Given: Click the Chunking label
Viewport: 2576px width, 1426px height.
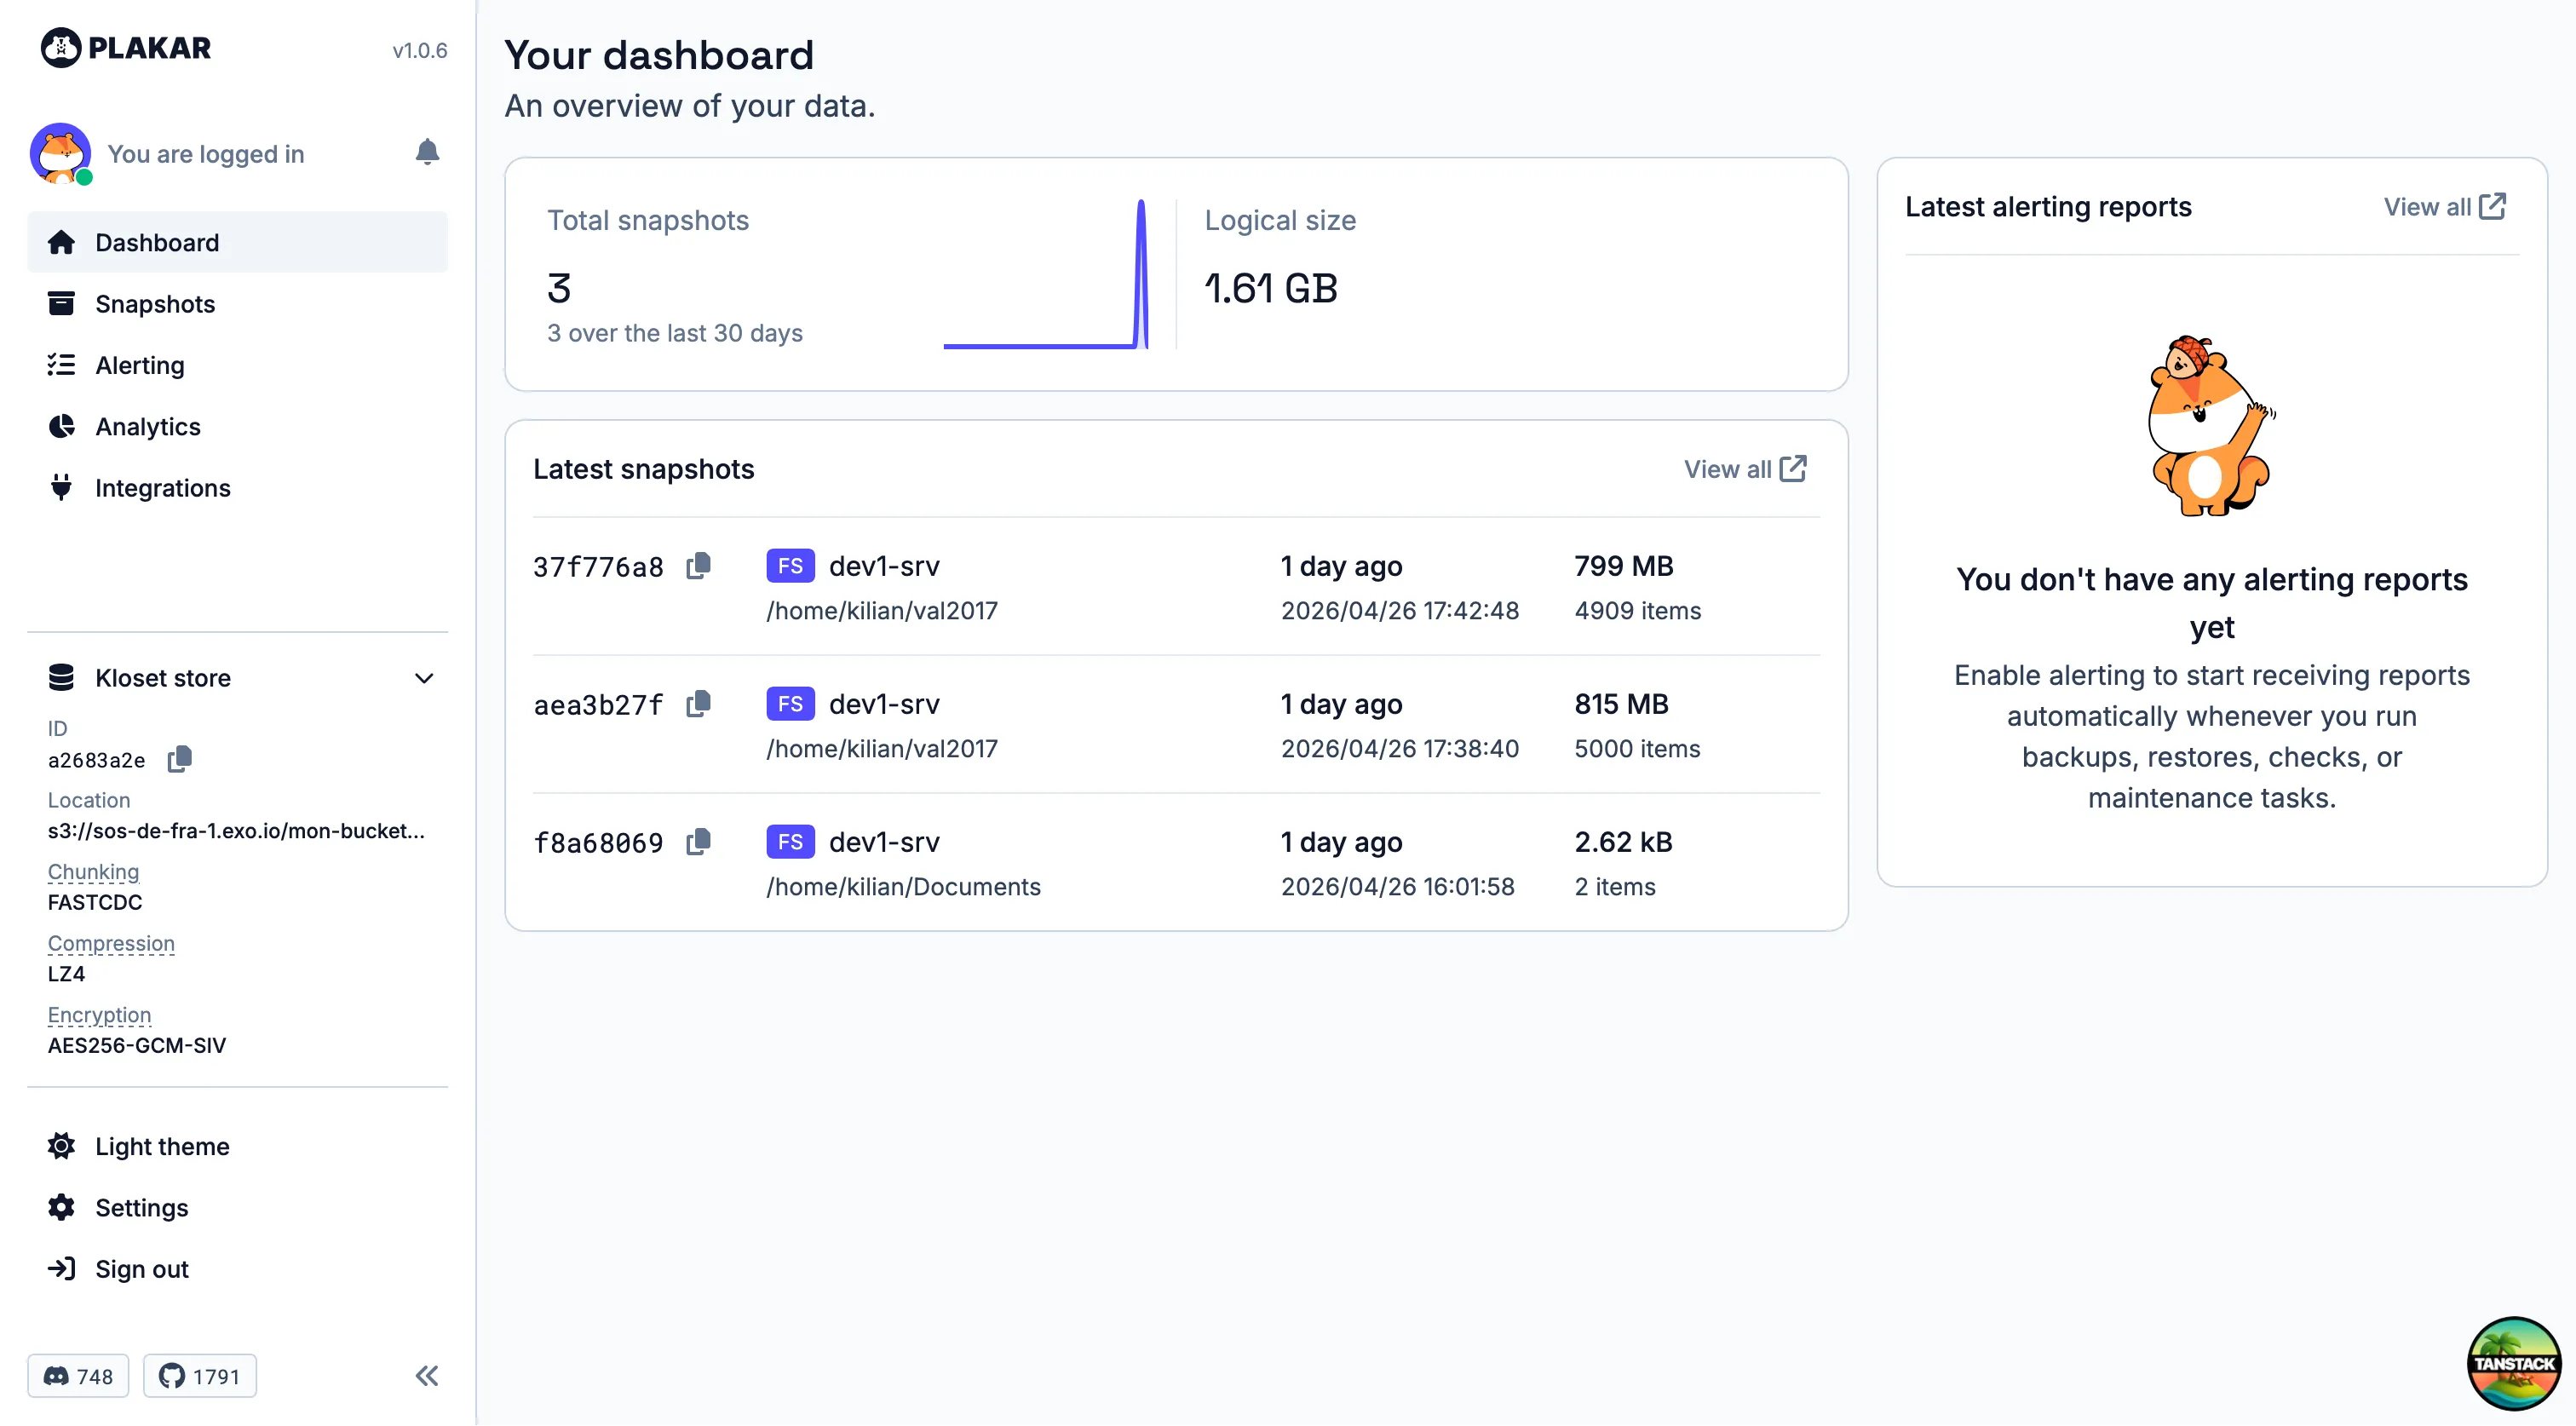Looking at the screenshot, I should [93, 872].
